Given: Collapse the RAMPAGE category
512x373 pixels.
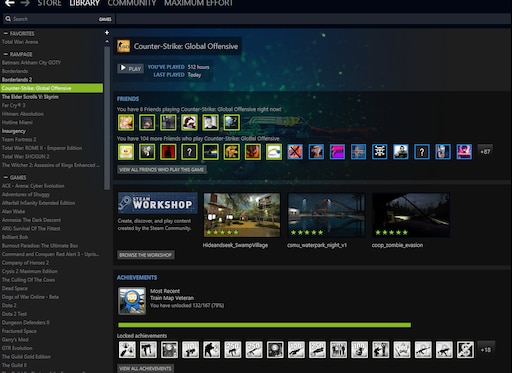Looking at the screenshot, I should coord(6,54).
